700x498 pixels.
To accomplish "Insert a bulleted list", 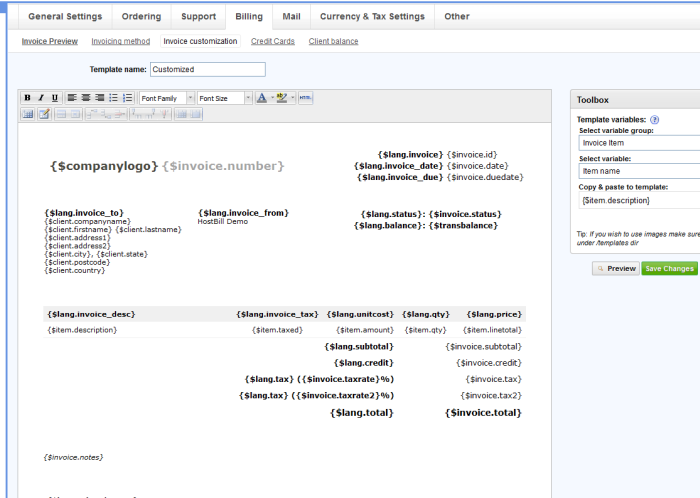I will click(x=113, y=98).
